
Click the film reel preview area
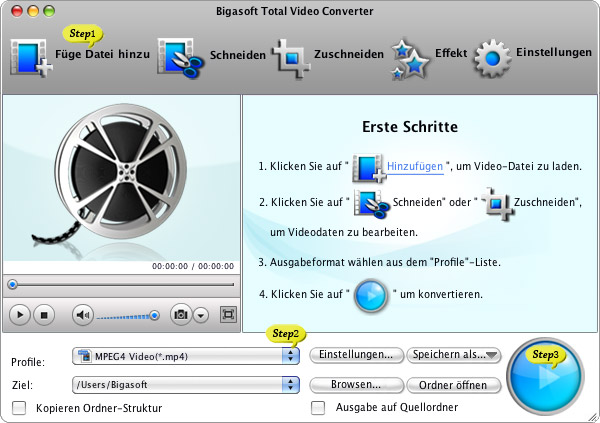tap(121, 178)
